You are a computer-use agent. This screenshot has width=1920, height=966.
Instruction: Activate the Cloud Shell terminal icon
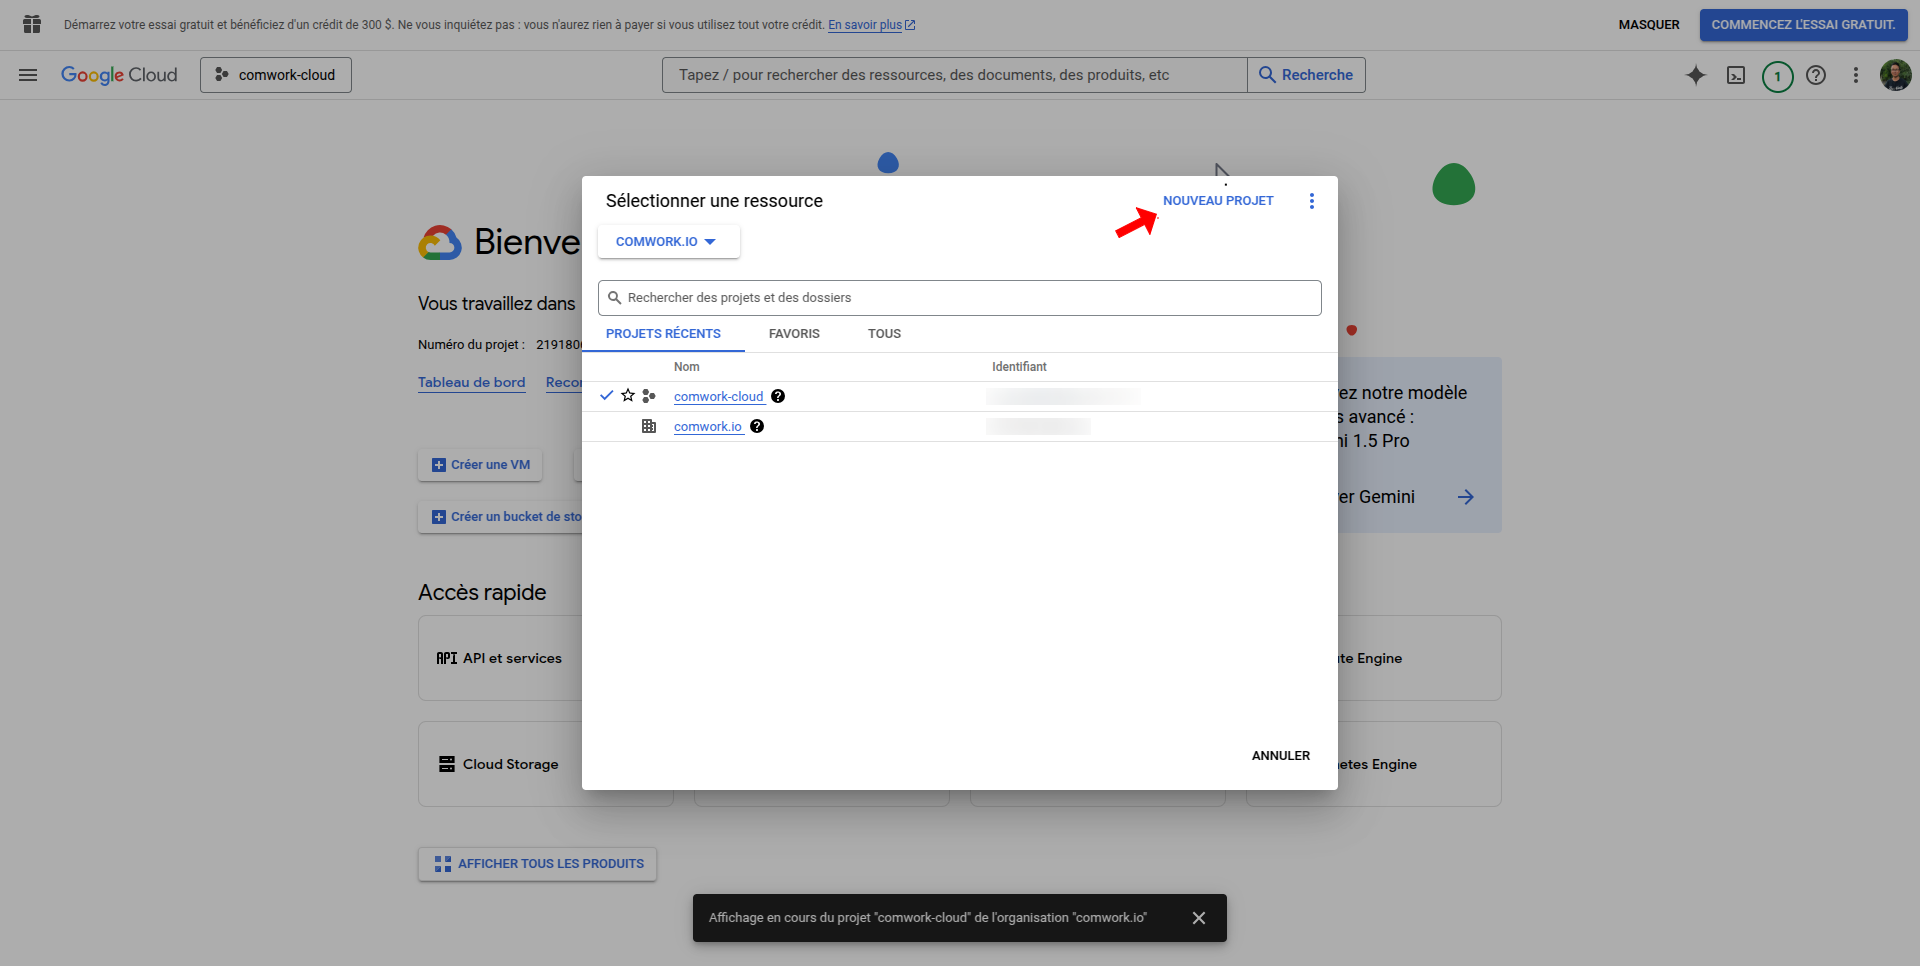click(1736, 75)
